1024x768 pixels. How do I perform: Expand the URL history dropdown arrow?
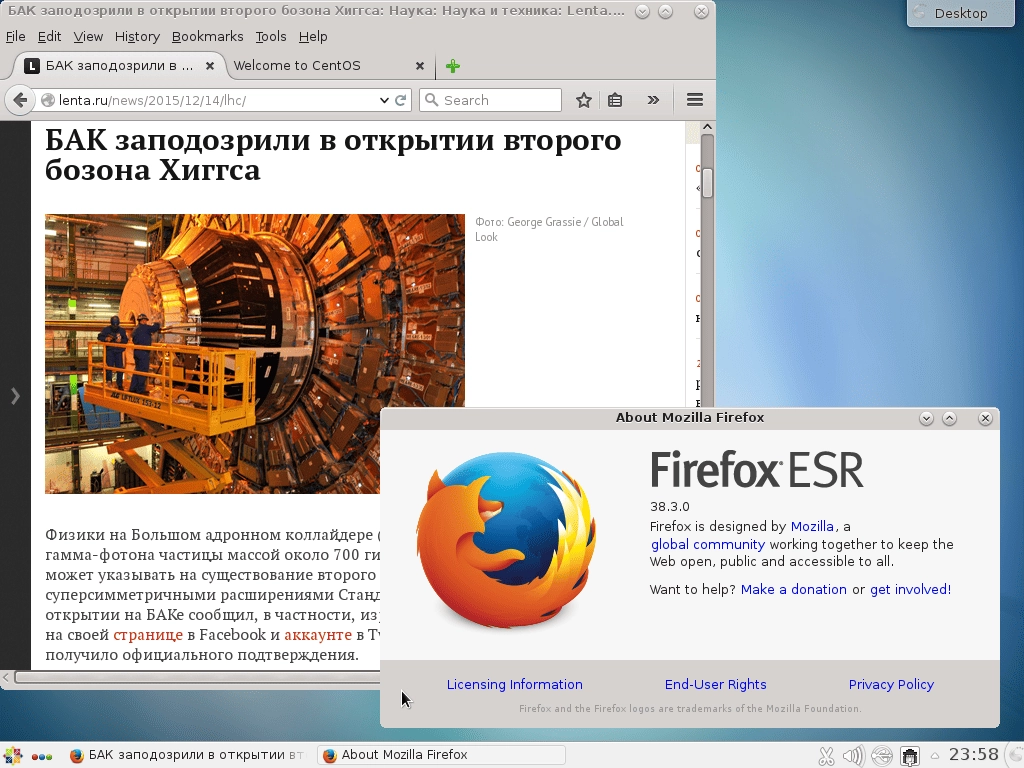coord(384,100)
